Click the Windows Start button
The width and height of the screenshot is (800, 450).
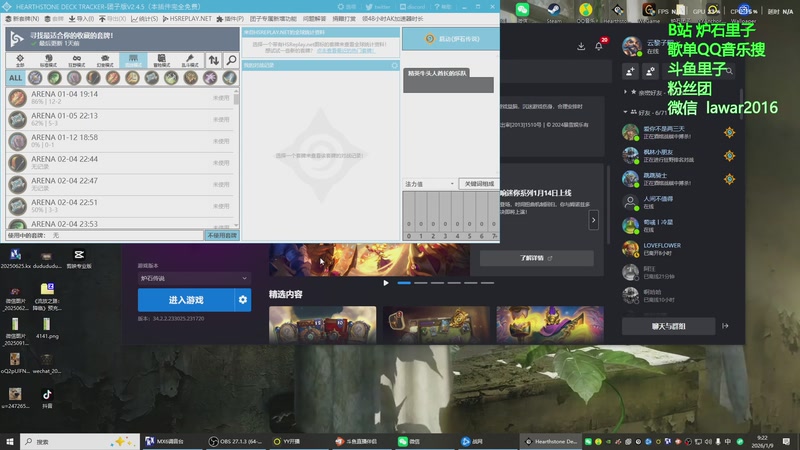click(x=10, y=441)
